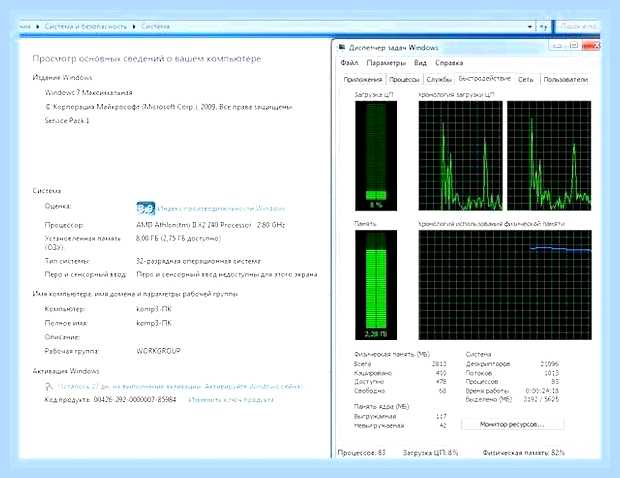The image size is (620, 478).
Task: Click the Монитор ресурсов button
Action: [x=512, y=424]
